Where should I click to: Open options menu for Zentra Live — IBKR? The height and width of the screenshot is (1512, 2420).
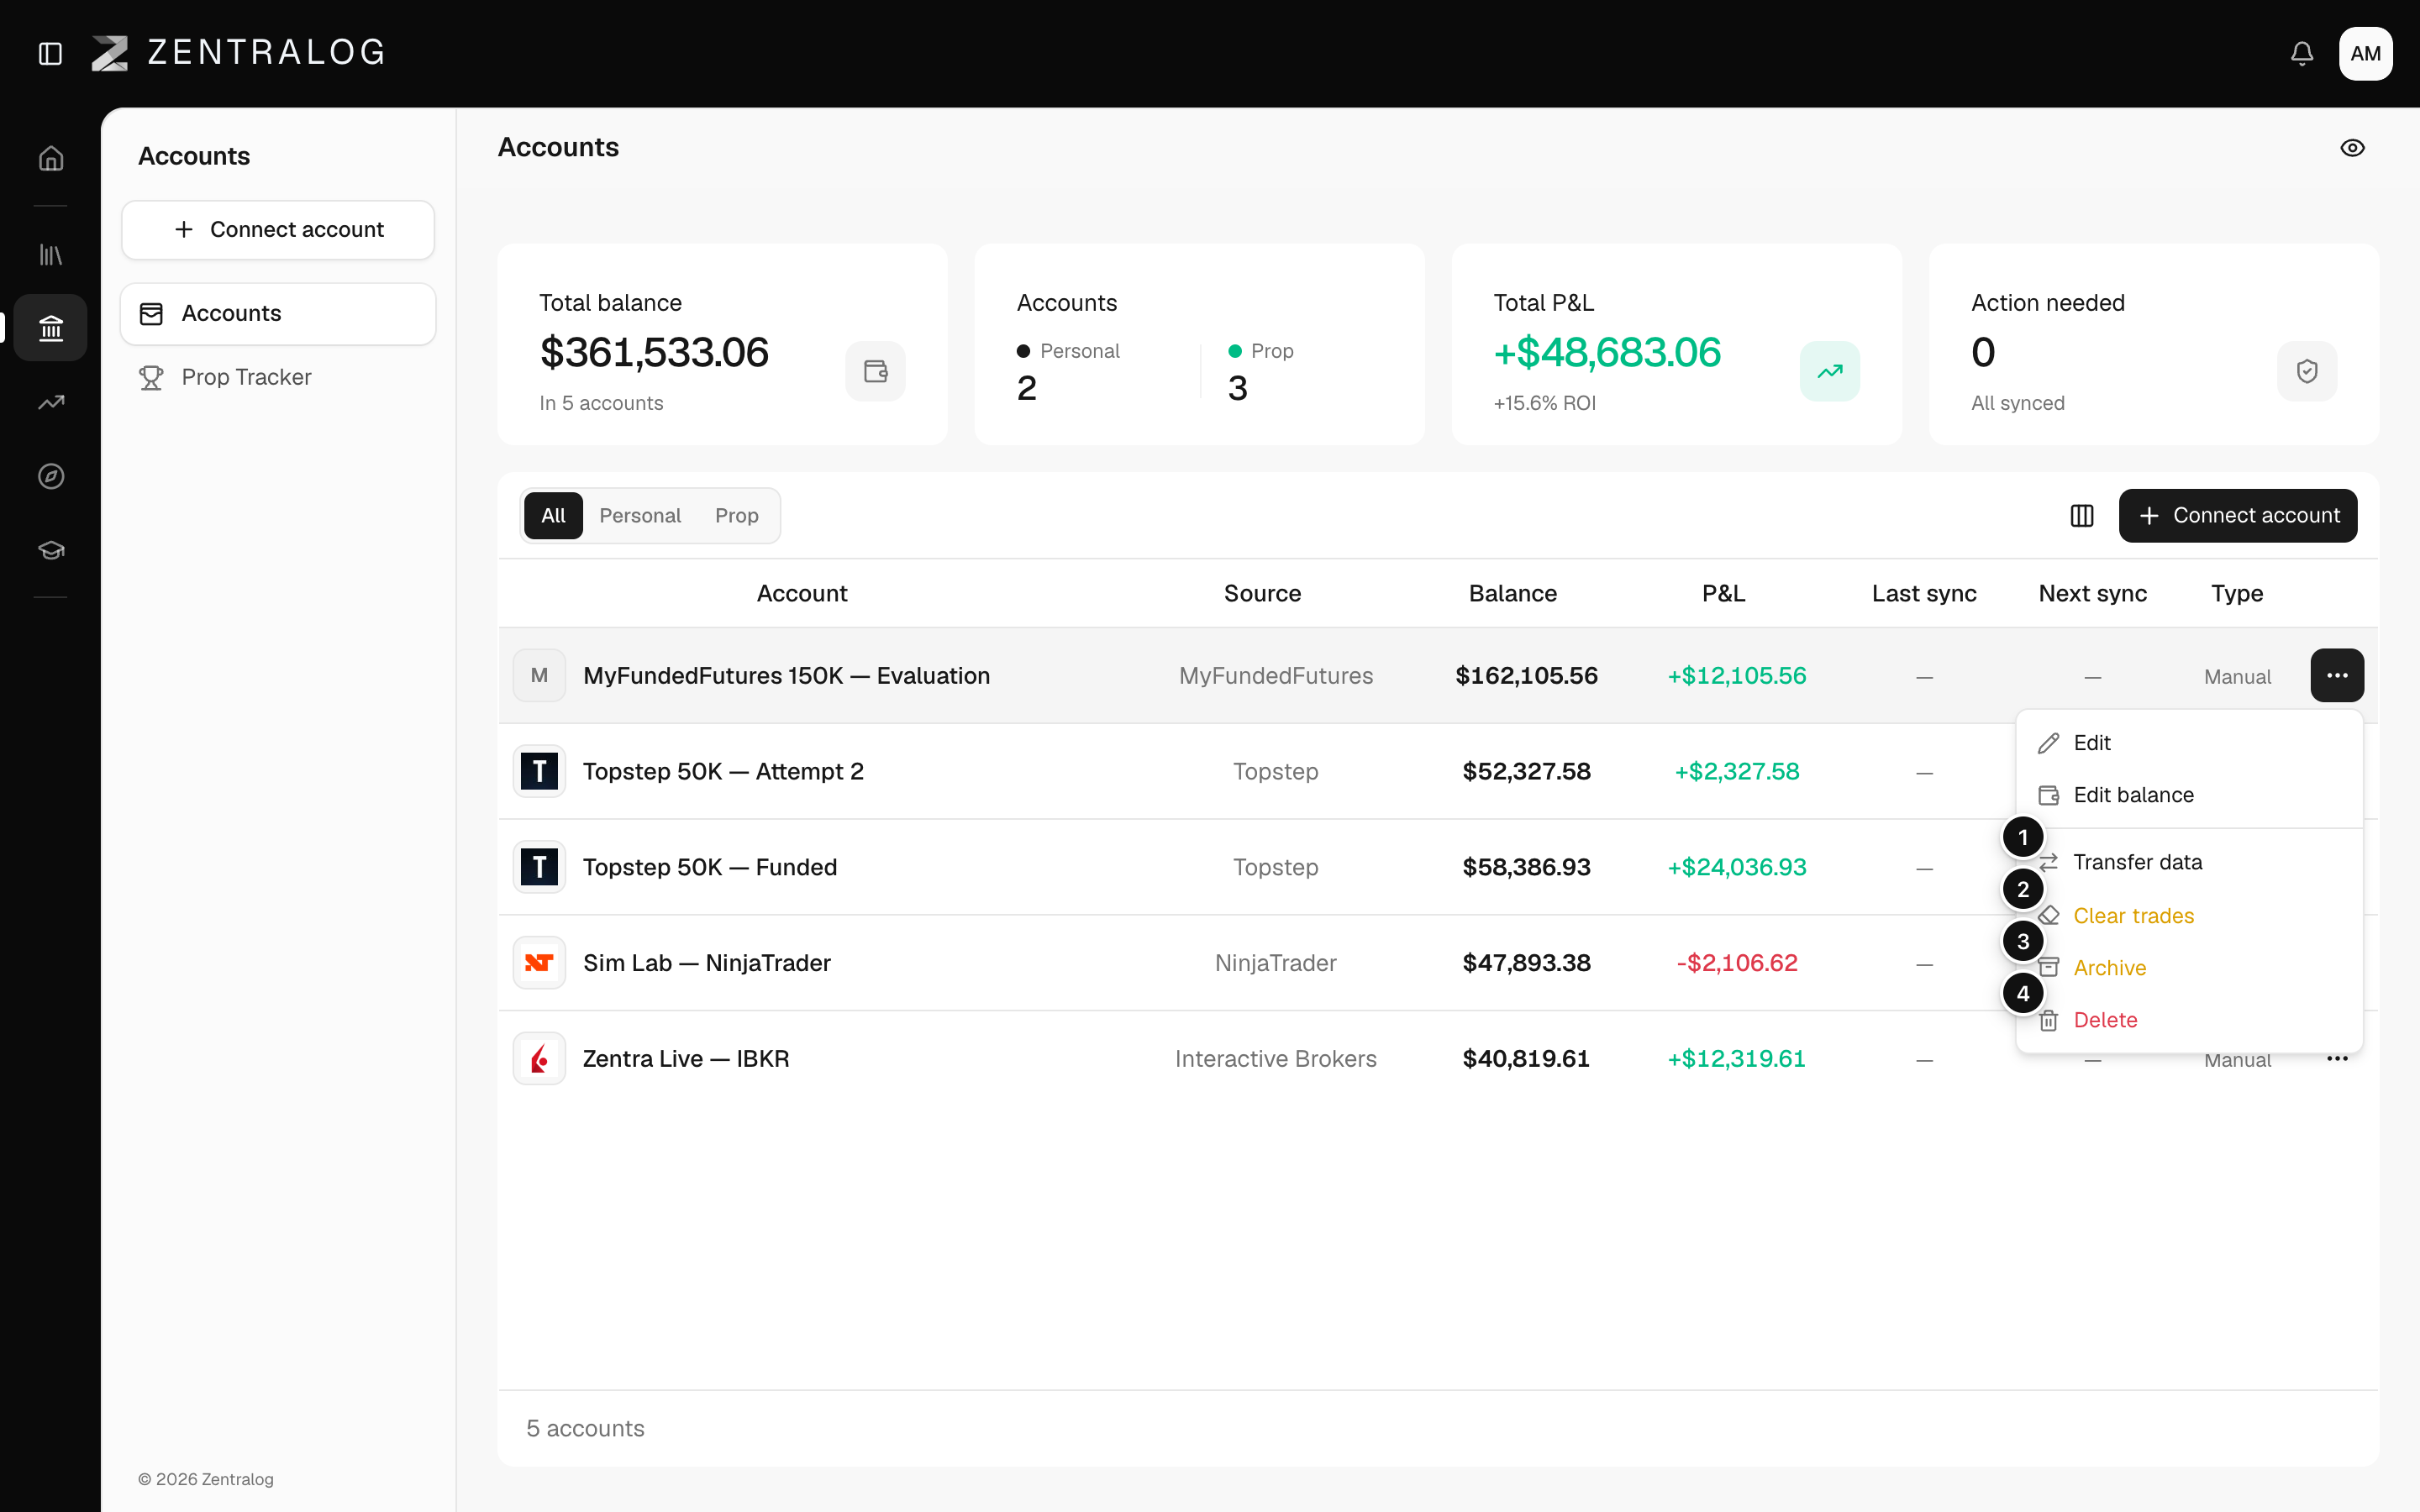tap(2336, 1058)
